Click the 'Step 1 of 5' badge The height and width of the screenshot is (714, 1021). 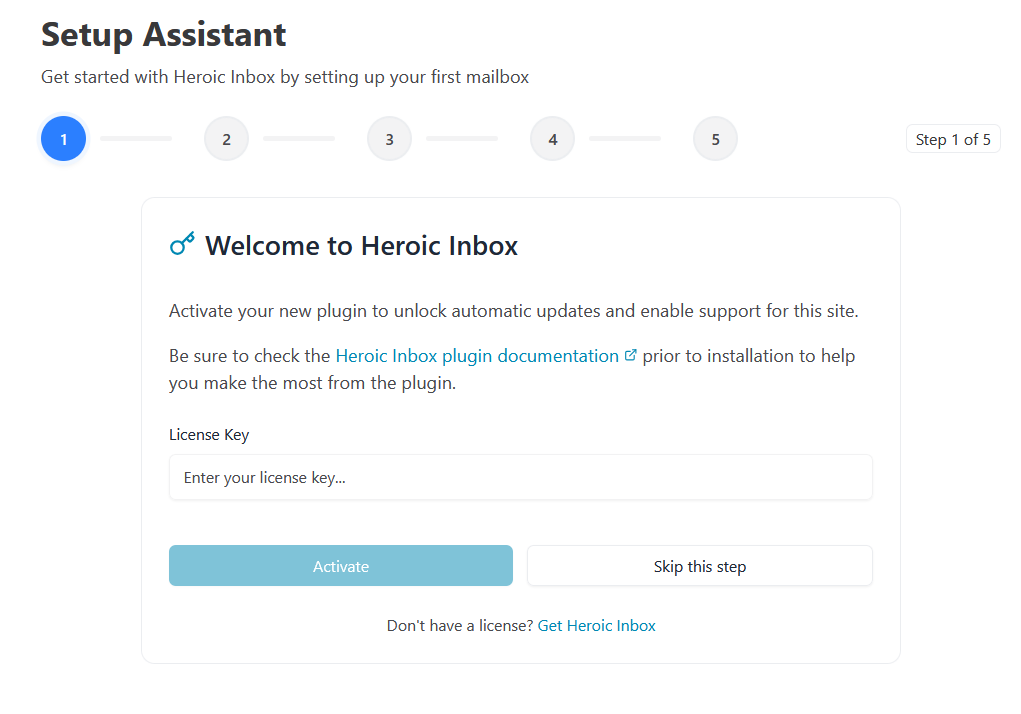point(952,139)
